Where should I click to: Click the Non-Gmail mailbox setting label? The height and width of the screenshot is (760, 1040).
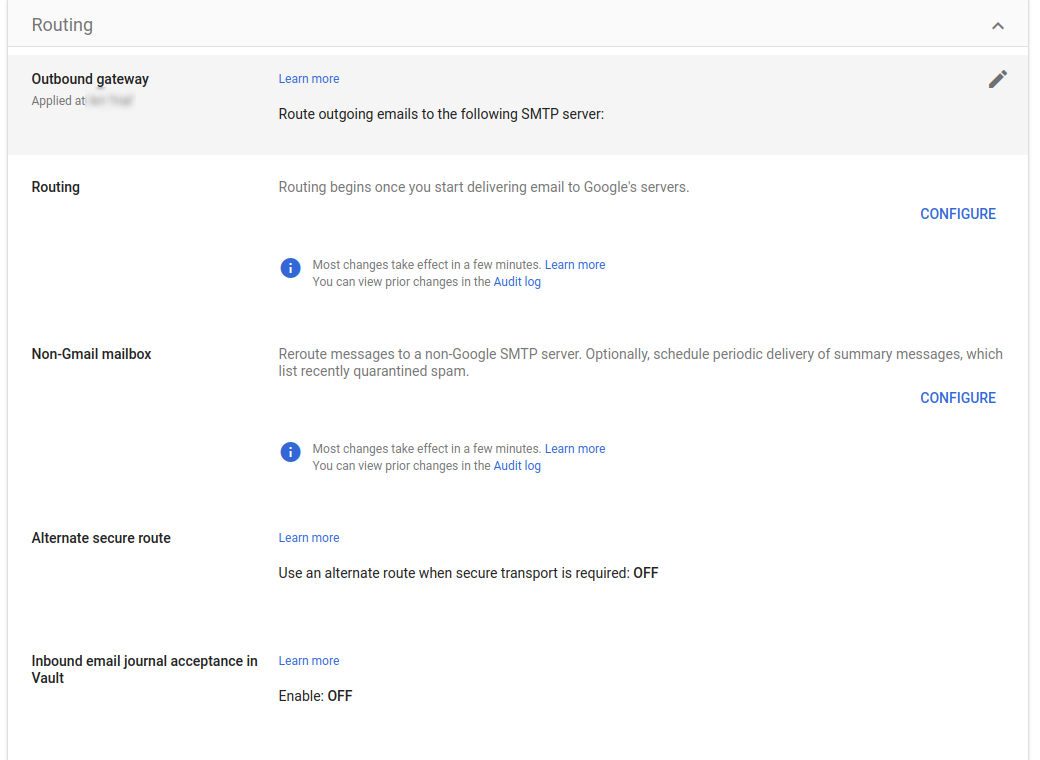tap(91, 353)
